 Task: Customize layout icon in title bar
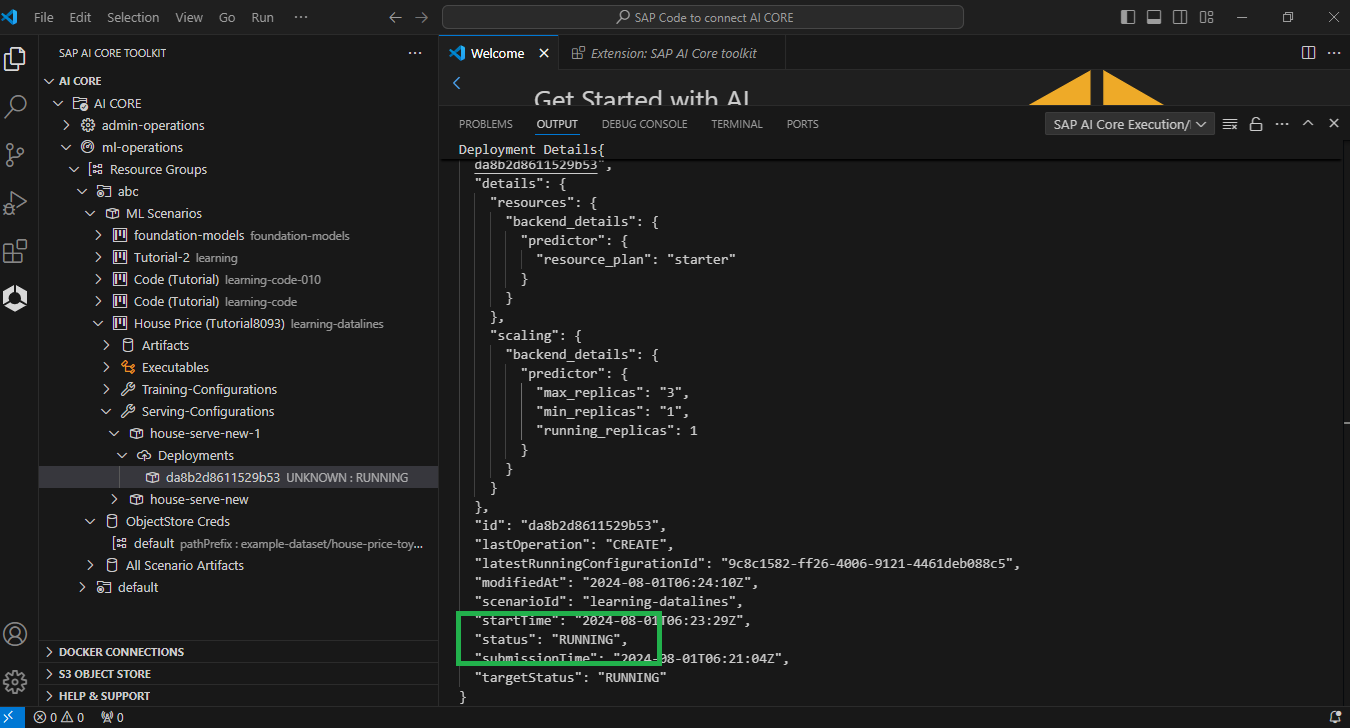(1206, 17)
